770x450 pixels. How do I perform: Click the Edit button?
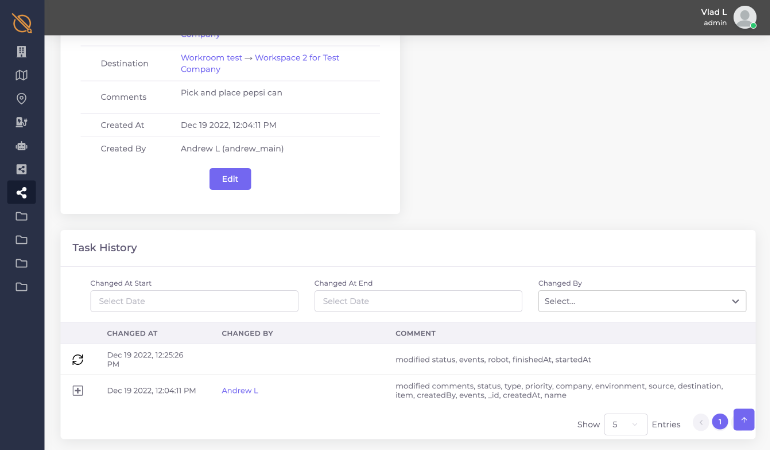click(x=230, y=179)
